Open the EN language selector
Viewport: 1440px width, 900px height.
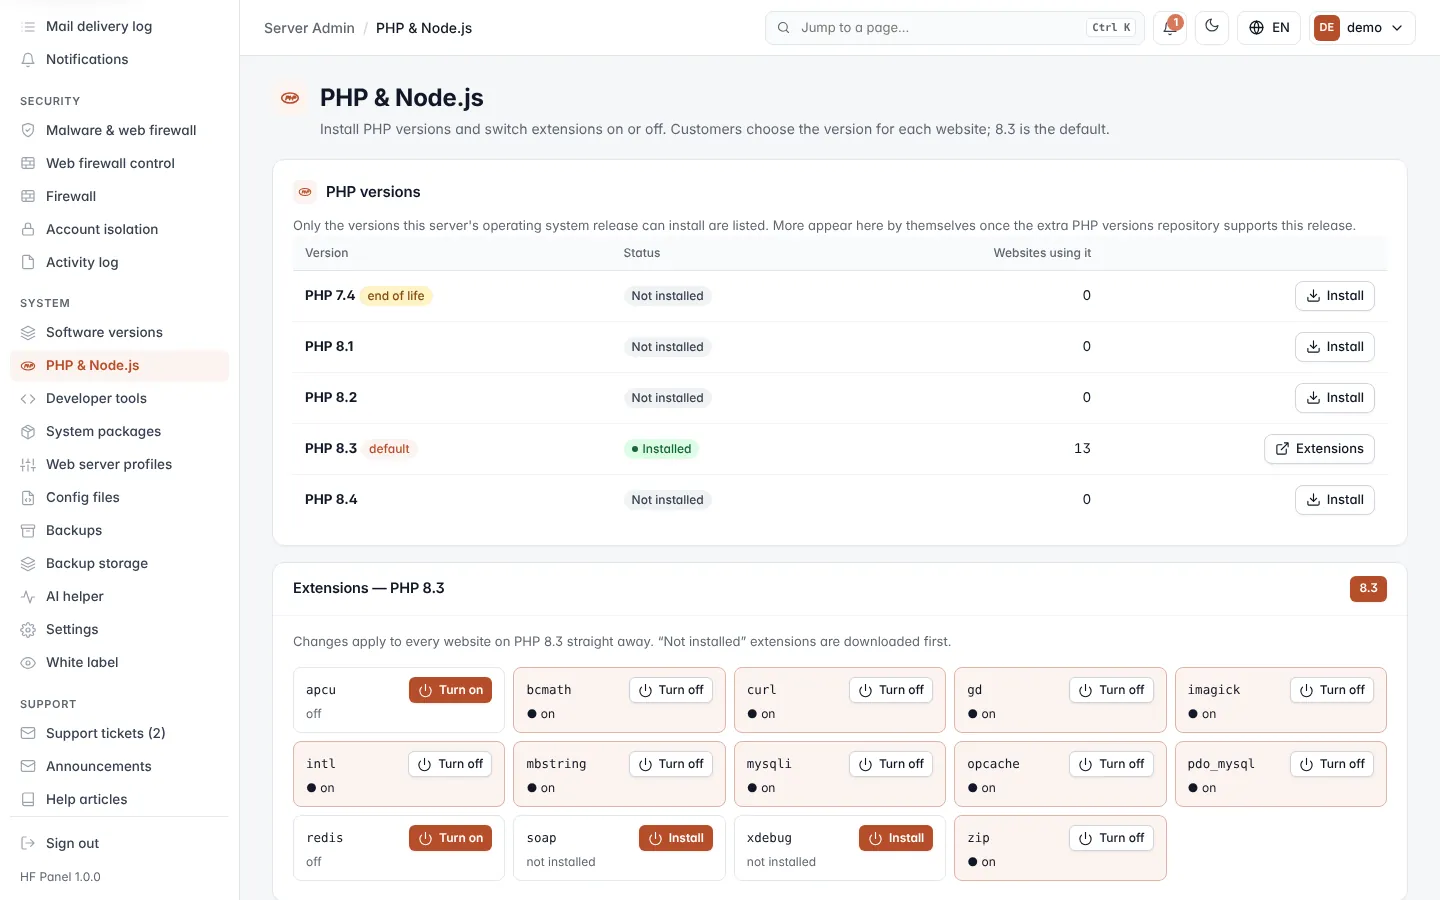pyautogui.click(x=1269, y=27)
